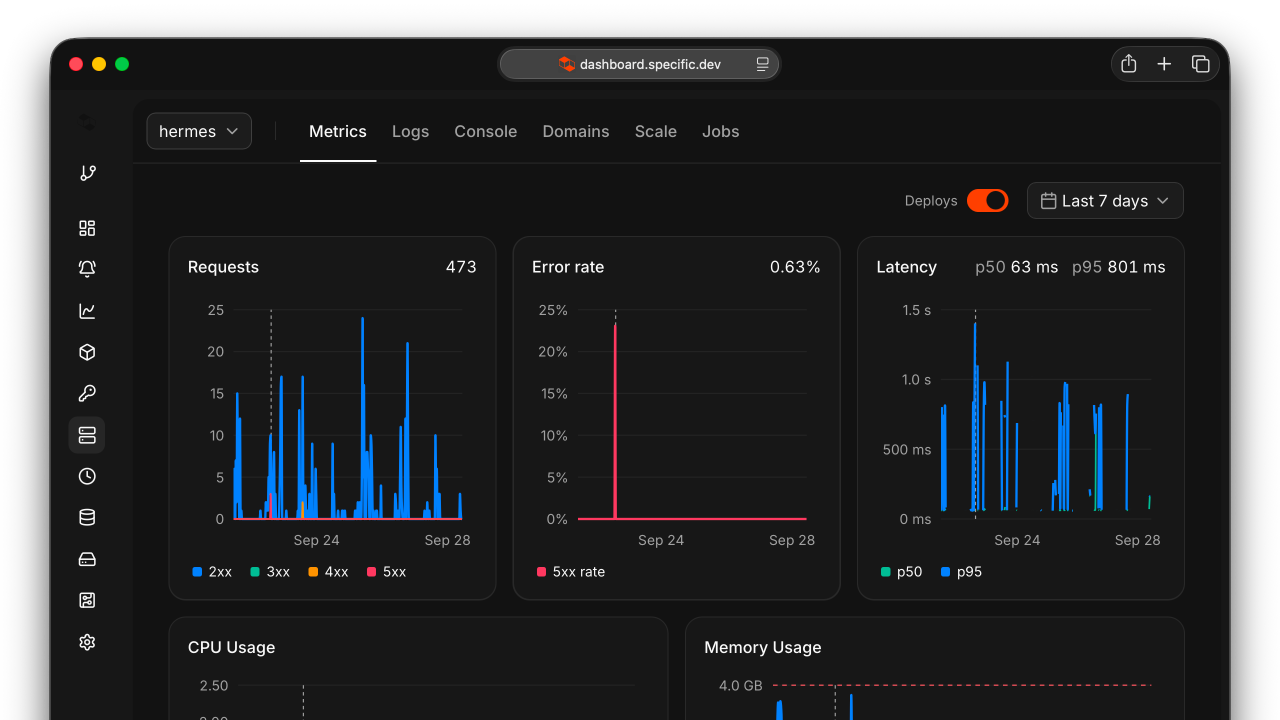1280x720 pixels.
Task: Click the Memory Usage card title
Action: pos(763,647)
